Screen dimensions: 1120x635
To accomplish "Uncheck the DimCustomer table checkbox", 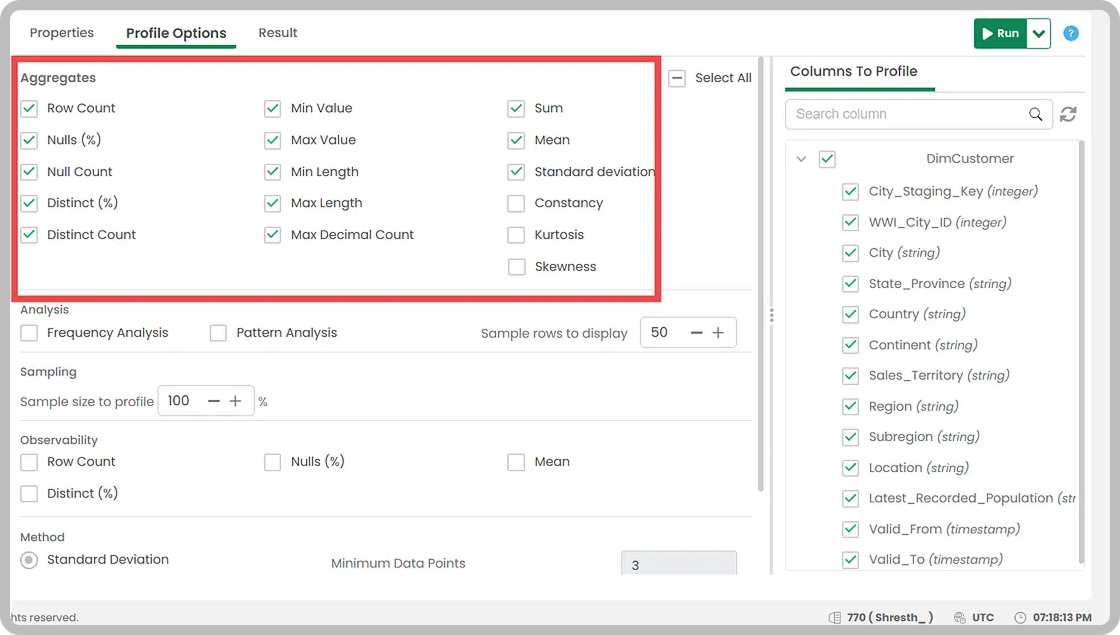I will tap(827, 159).
